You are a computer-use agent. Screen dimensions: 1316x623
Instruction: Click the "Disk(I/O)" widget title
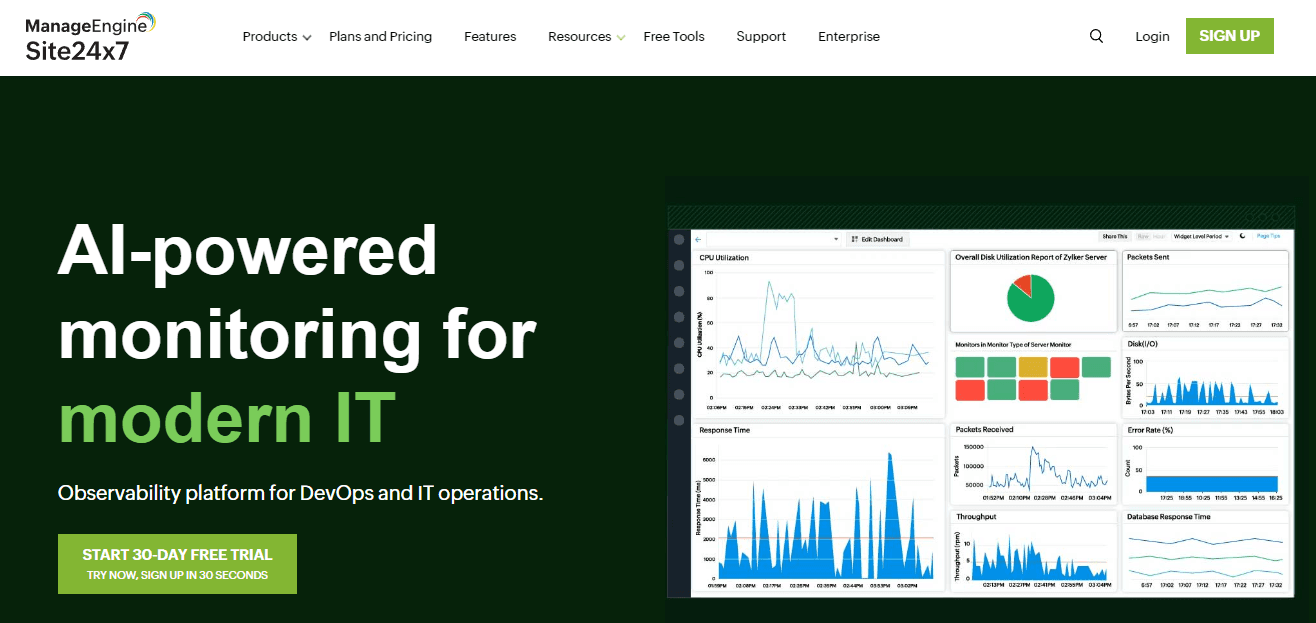(x=1142, y=344)
